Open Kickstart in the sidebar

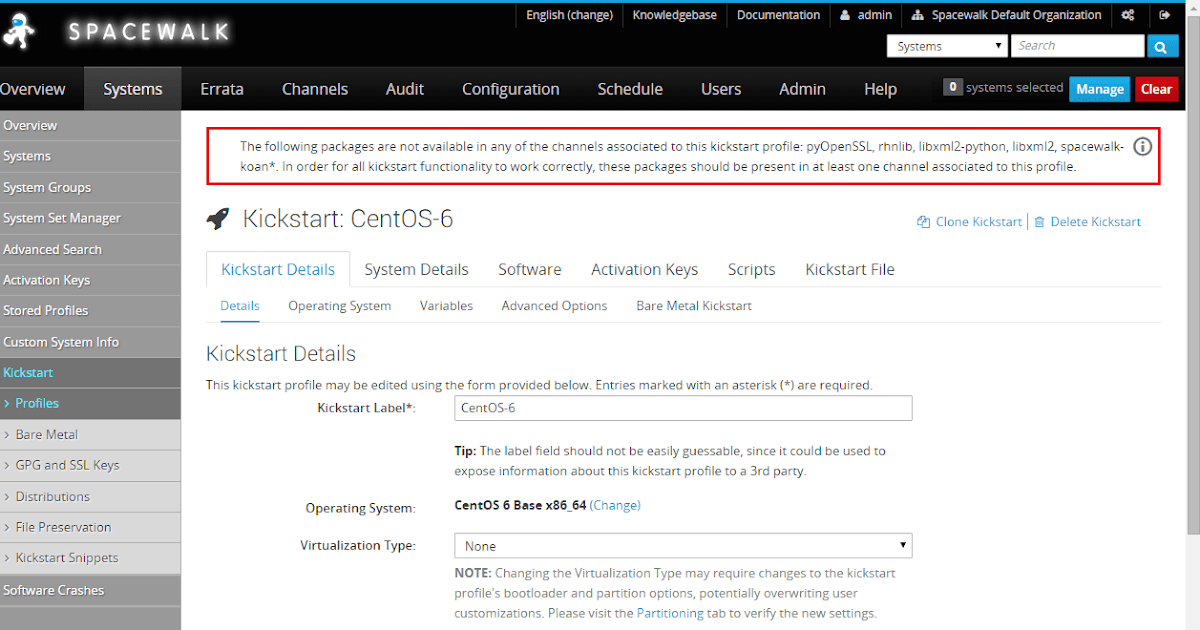click(x=90, y=372)
